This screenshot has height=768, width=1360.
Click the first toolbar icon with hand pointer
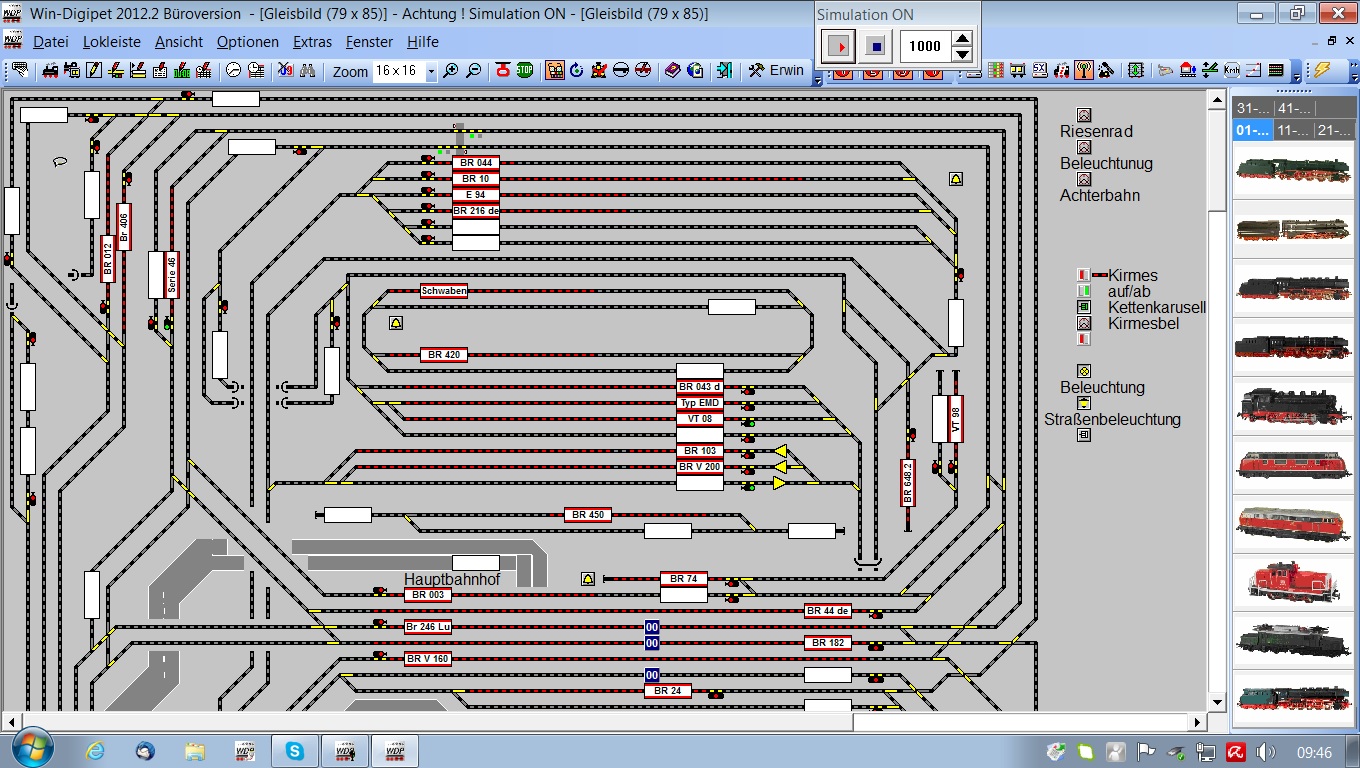[x=20, y=71]
